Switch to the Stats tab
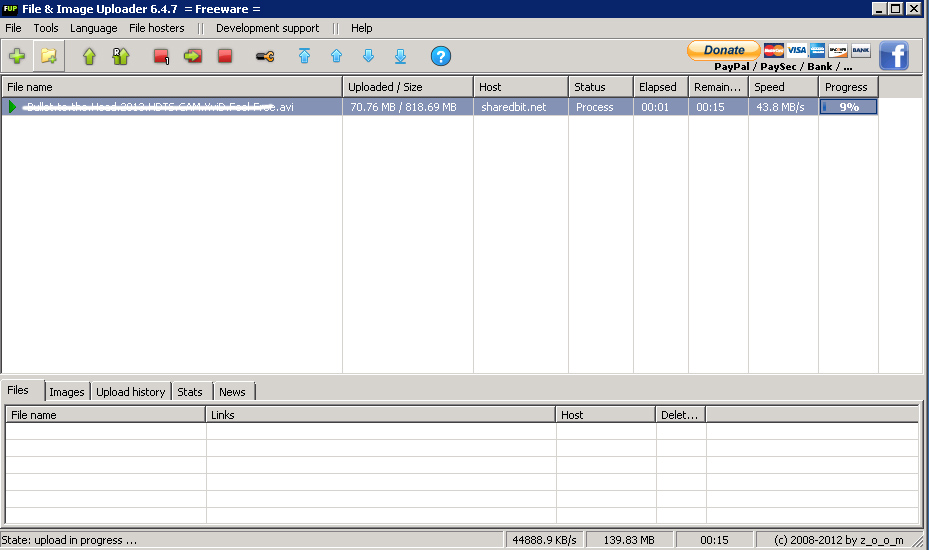The width and height of the screenshot is (929, 550). point(190,392)
